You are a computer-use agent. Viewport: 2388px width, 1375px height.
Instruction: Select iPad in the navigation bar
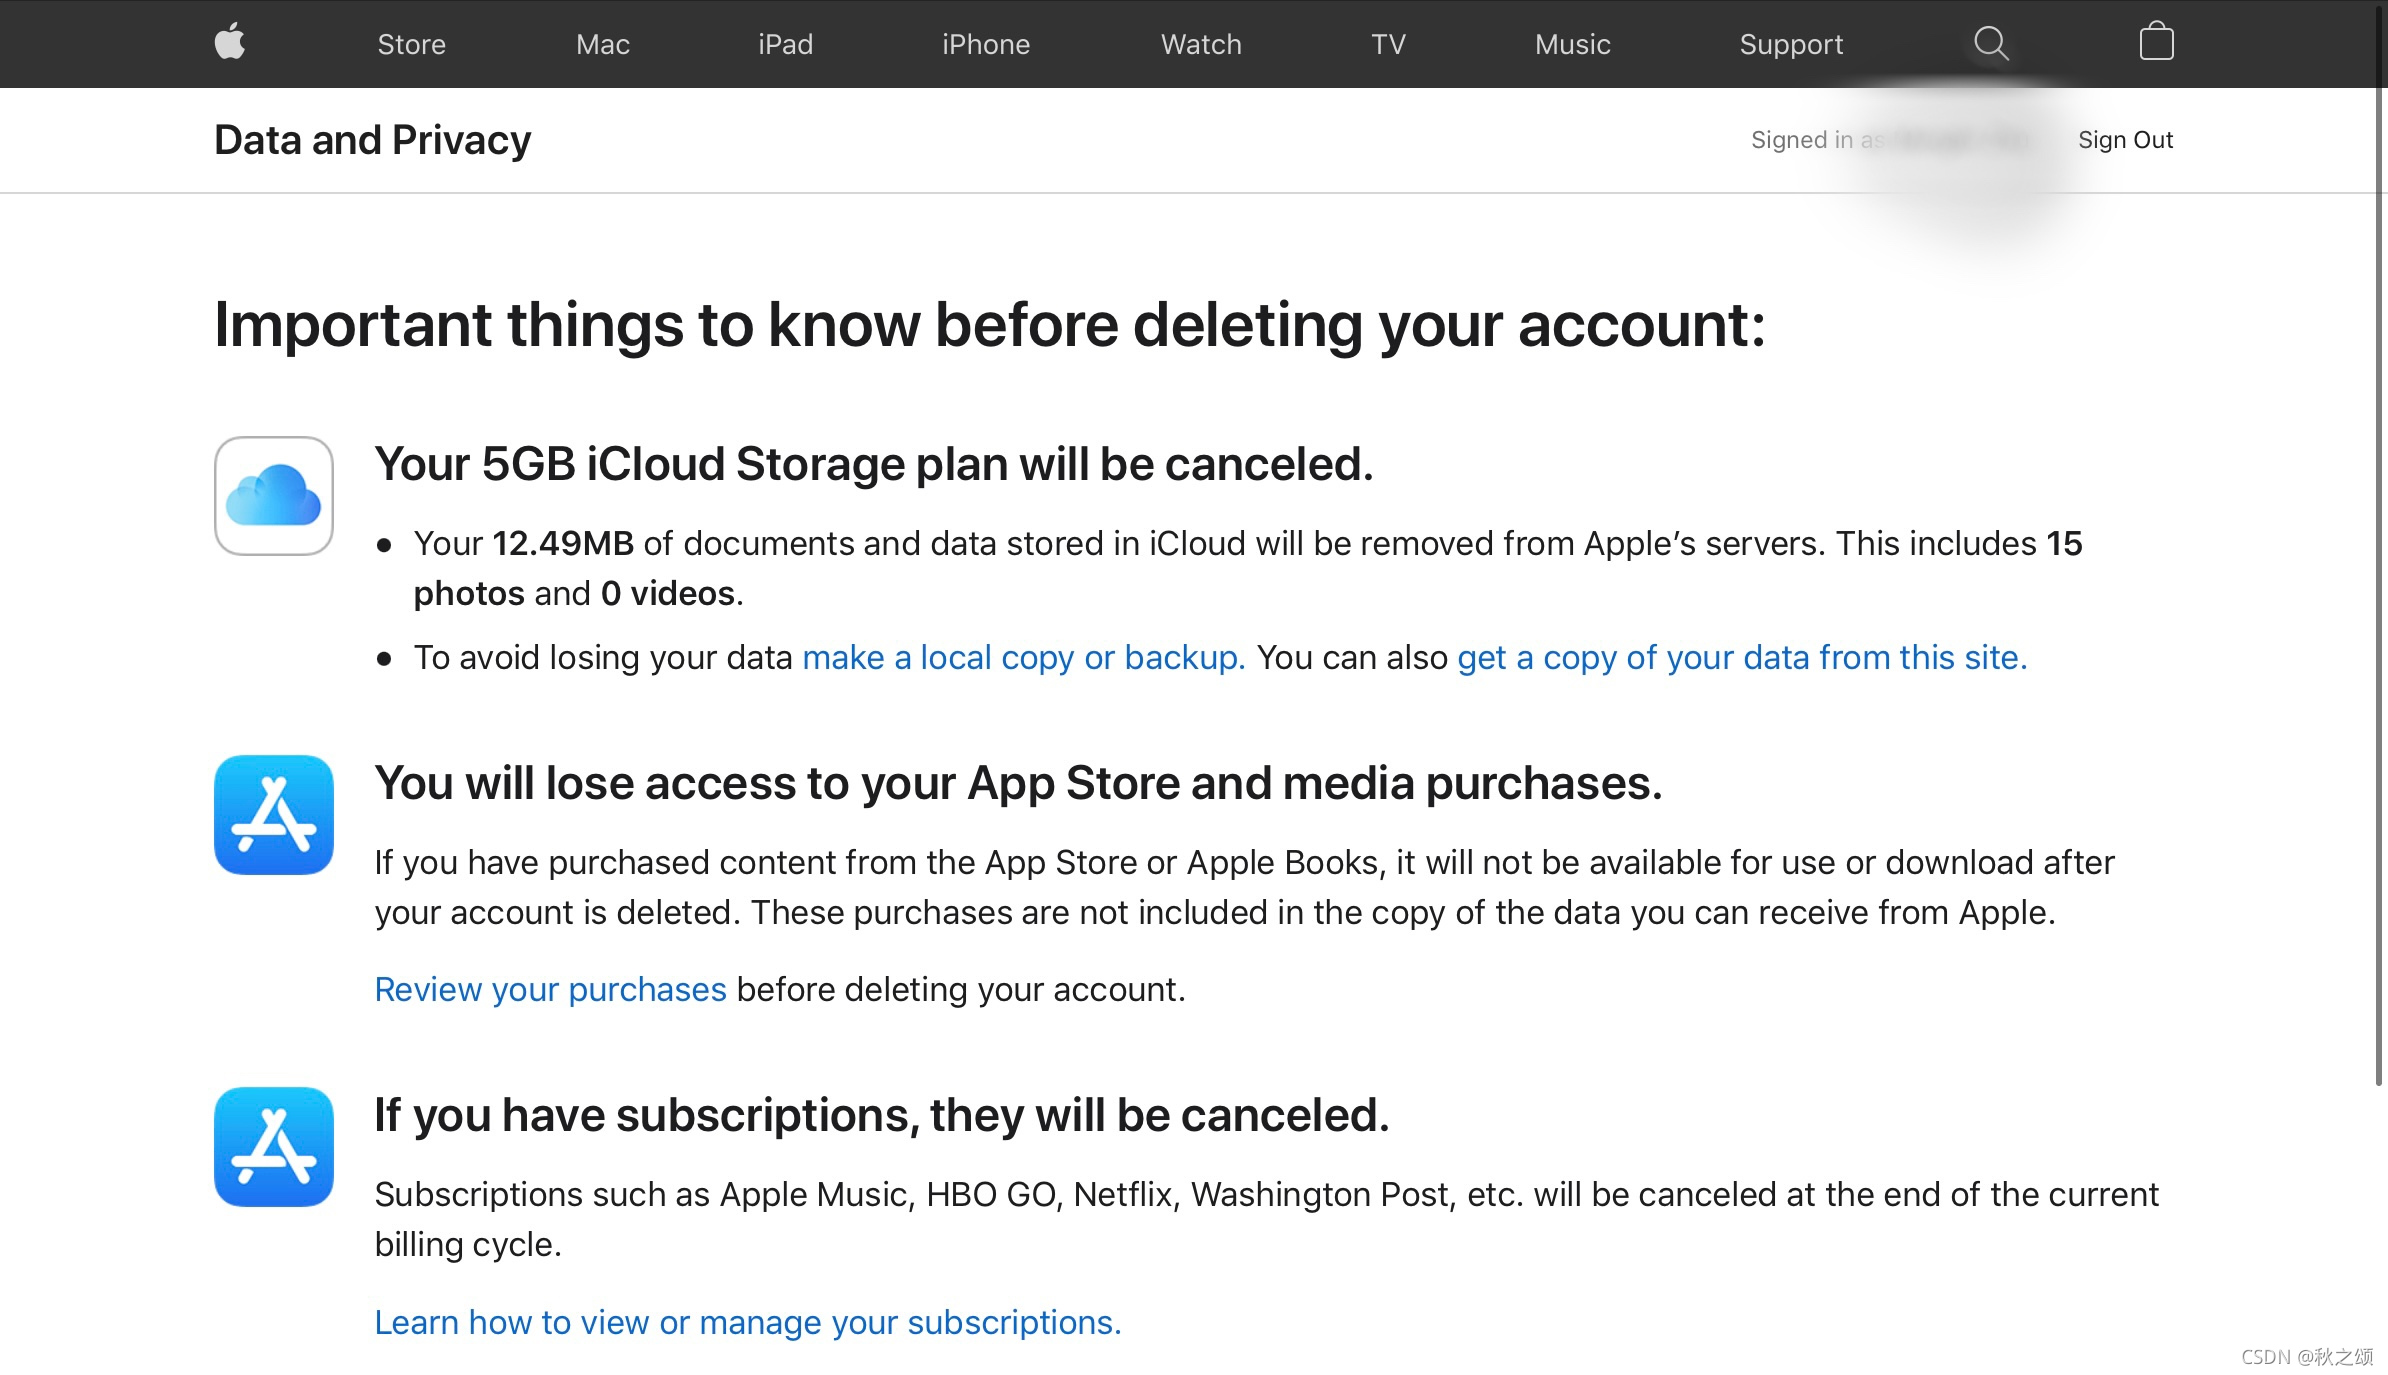(785, 44)
